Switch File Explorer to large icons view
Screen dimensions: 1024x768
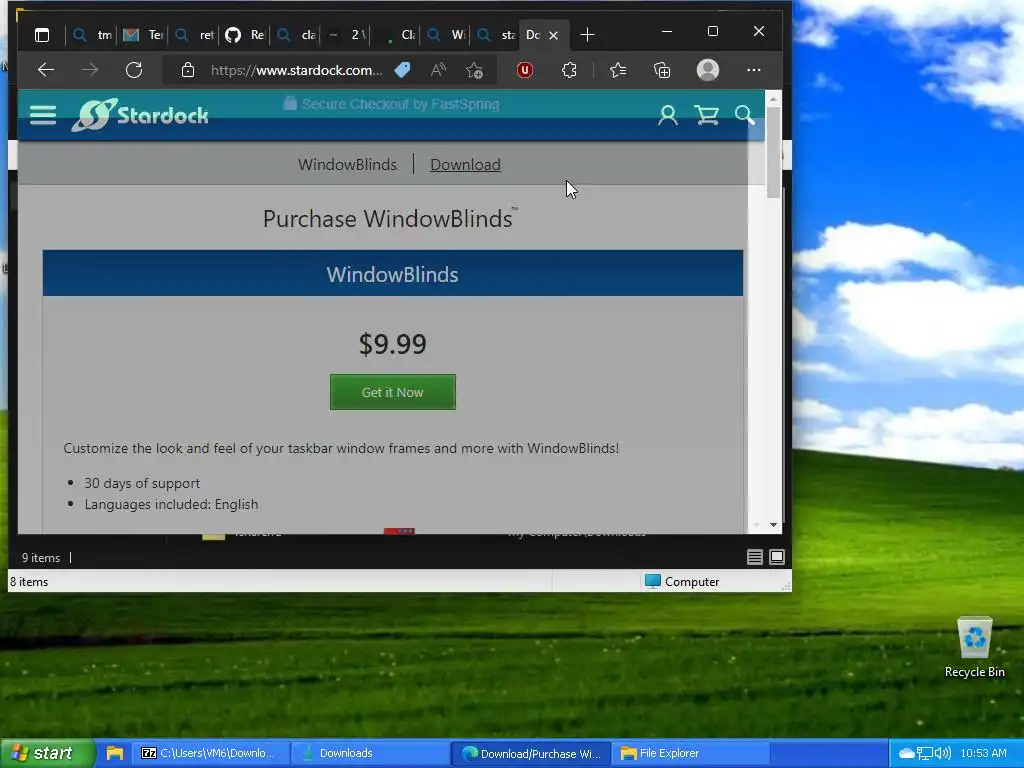(x=777, y=557)
